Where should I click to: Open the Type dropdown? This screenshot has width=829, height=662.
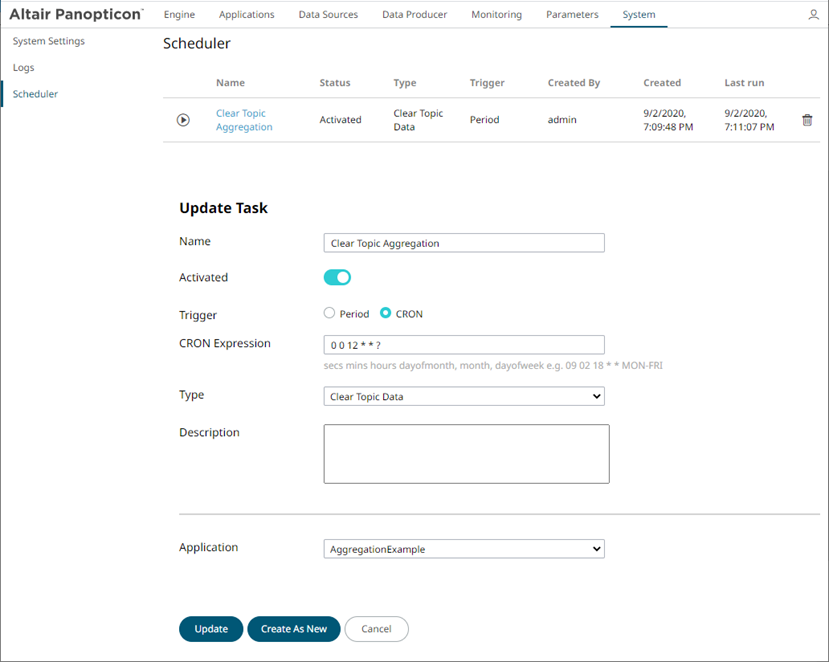tap(463, 396)
